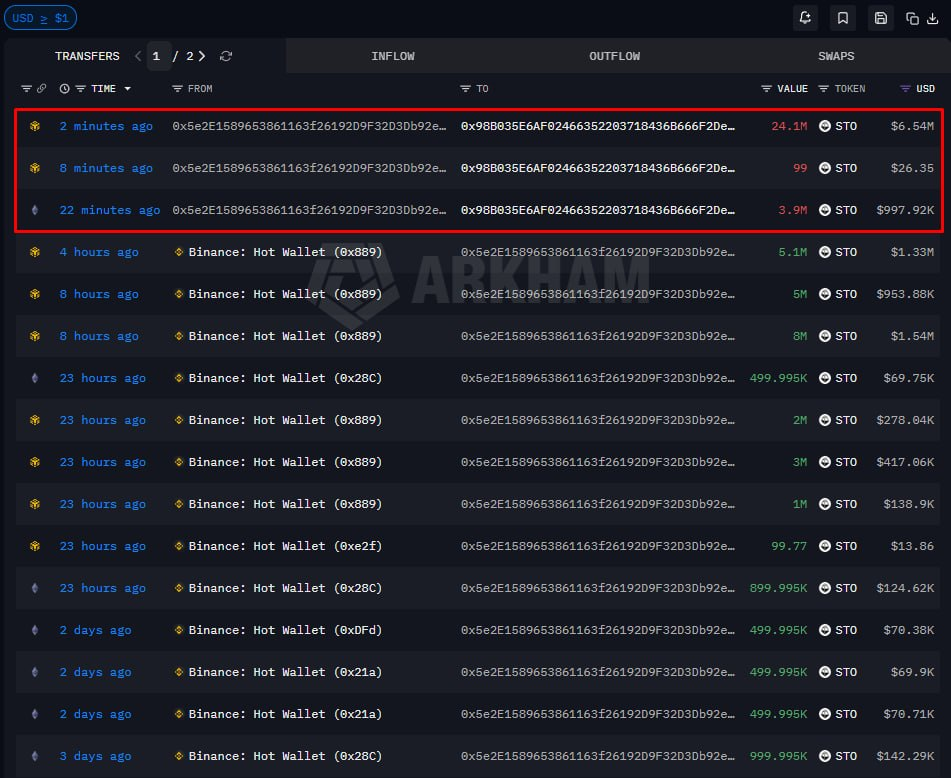Screen dimensions: 951x778
Task: Open the FROM column filter
Action: coord(178,89)
